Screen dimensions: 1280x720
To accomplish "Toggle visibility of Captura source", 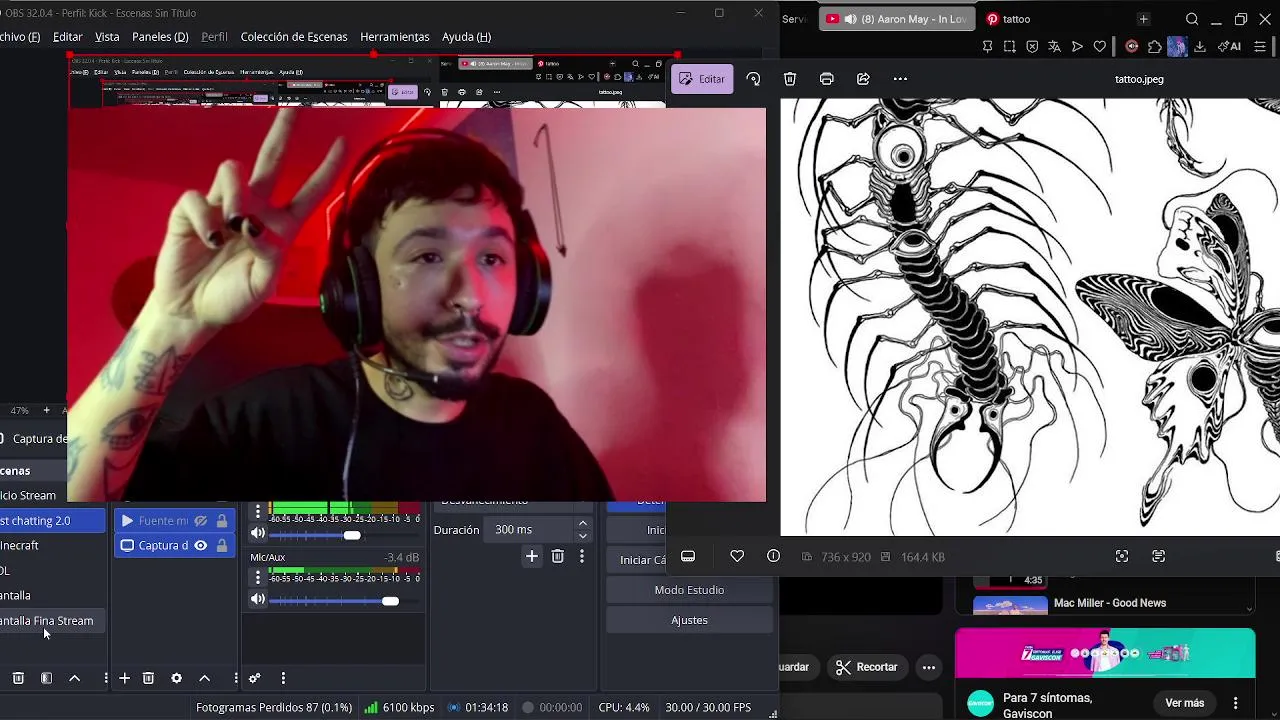I will tap(201, 546).
